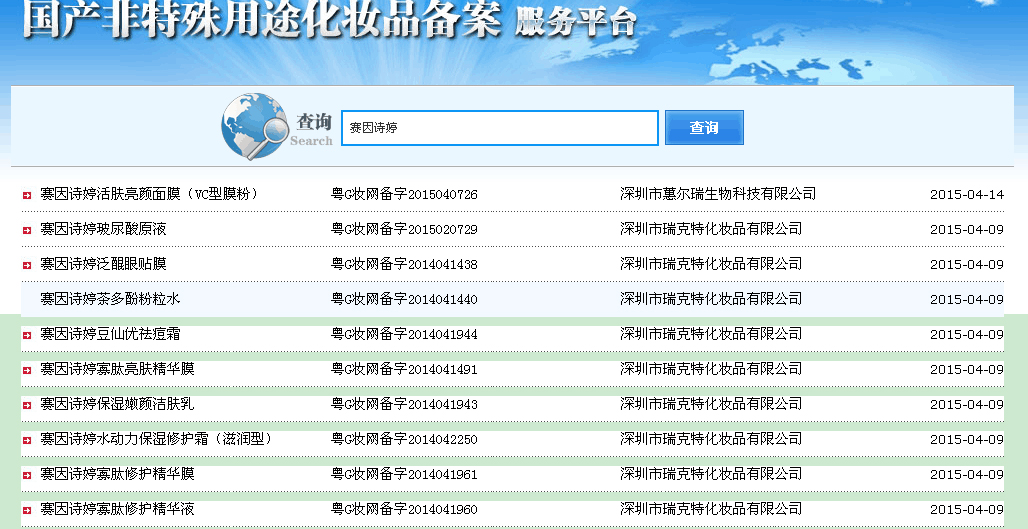Open 赛因诗婷玻尿酸原液 product record
The image size is (1028, 529).
(x=104, y=229)
